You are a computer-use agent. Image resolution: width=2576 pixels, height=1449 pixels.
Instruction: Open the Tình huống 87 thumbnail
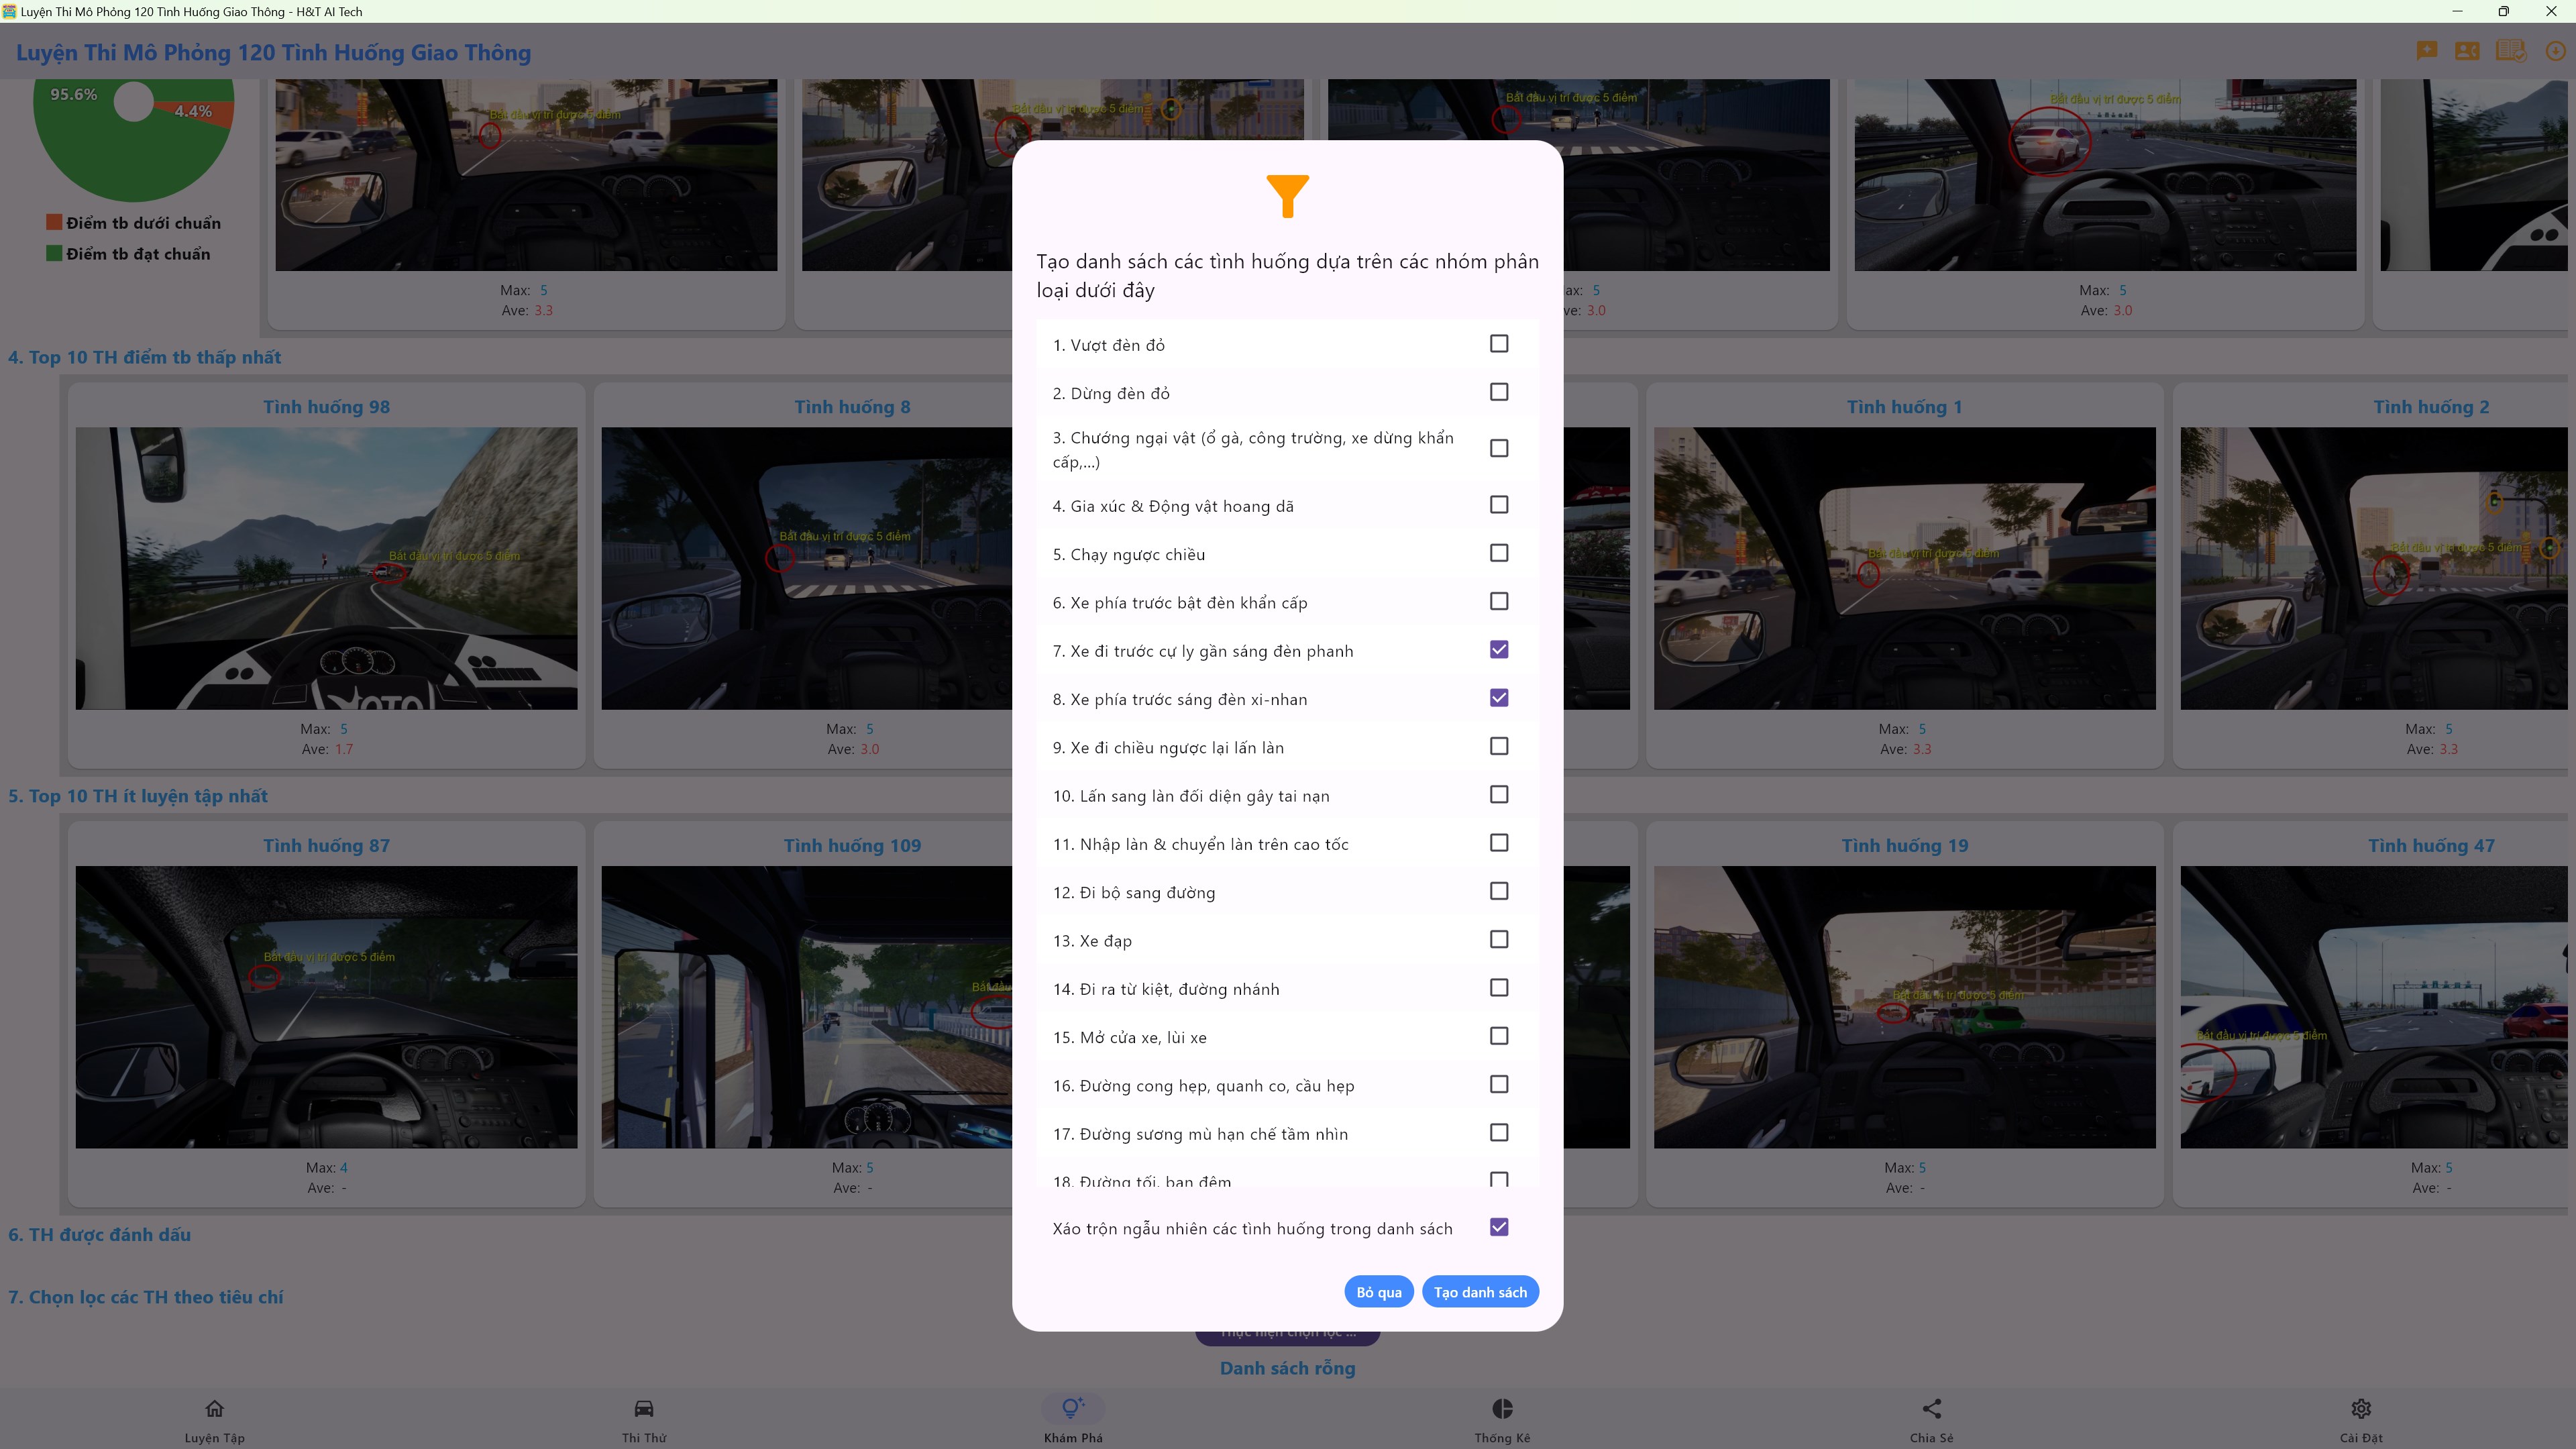point(326,1007)
